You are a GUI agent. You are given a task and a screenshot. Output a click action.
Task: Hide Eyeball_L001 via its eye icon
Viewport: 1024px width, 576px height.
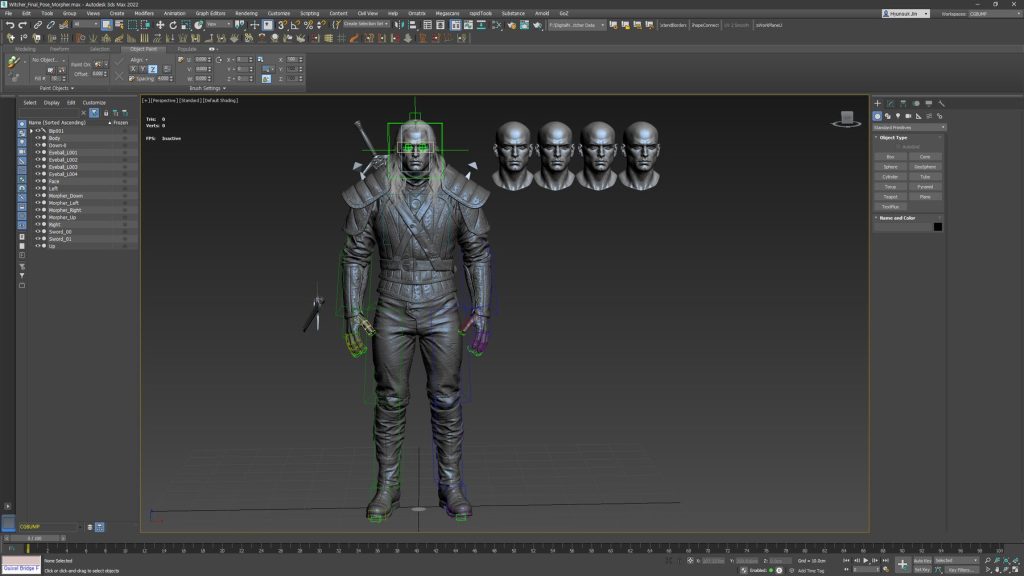click(x=37, y=152)
